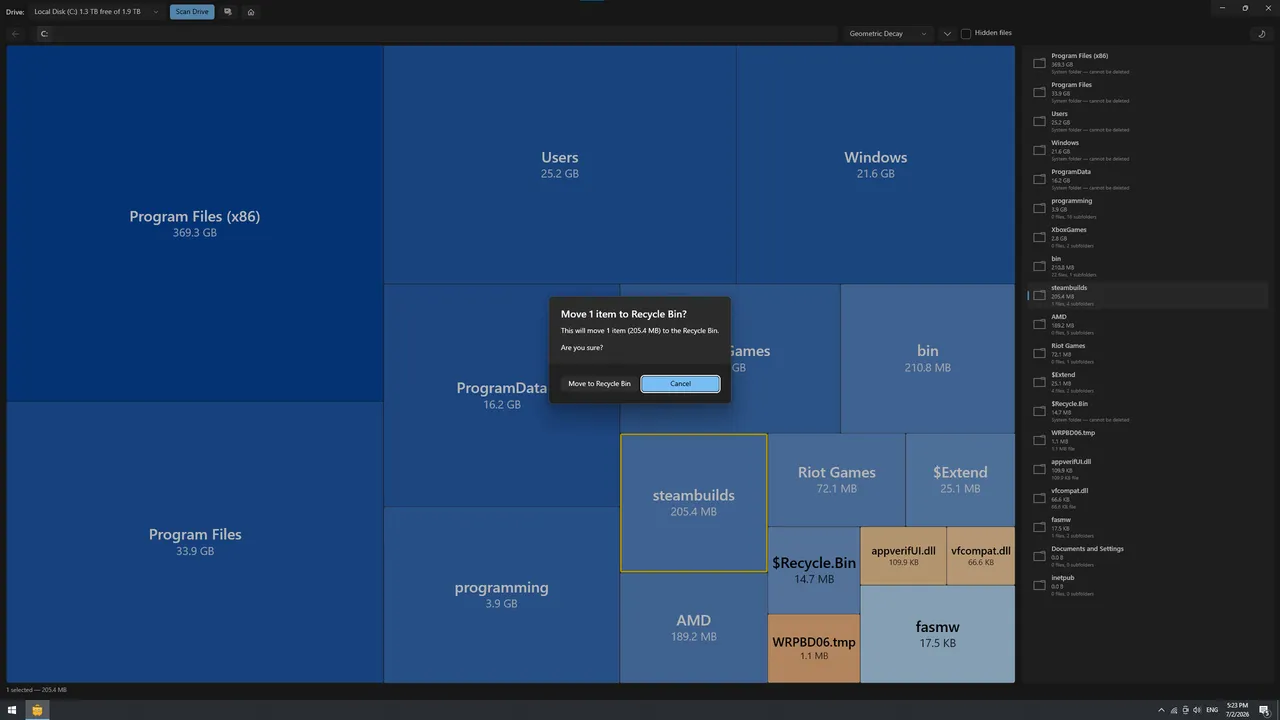Select the highlighted steambuilds treemap tile
1280x720 pixels.
693,503
